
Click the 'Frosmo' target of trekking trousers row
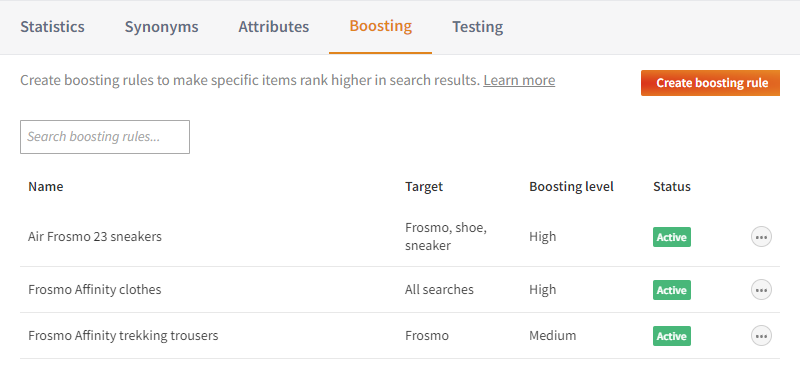tap(427, 336)
